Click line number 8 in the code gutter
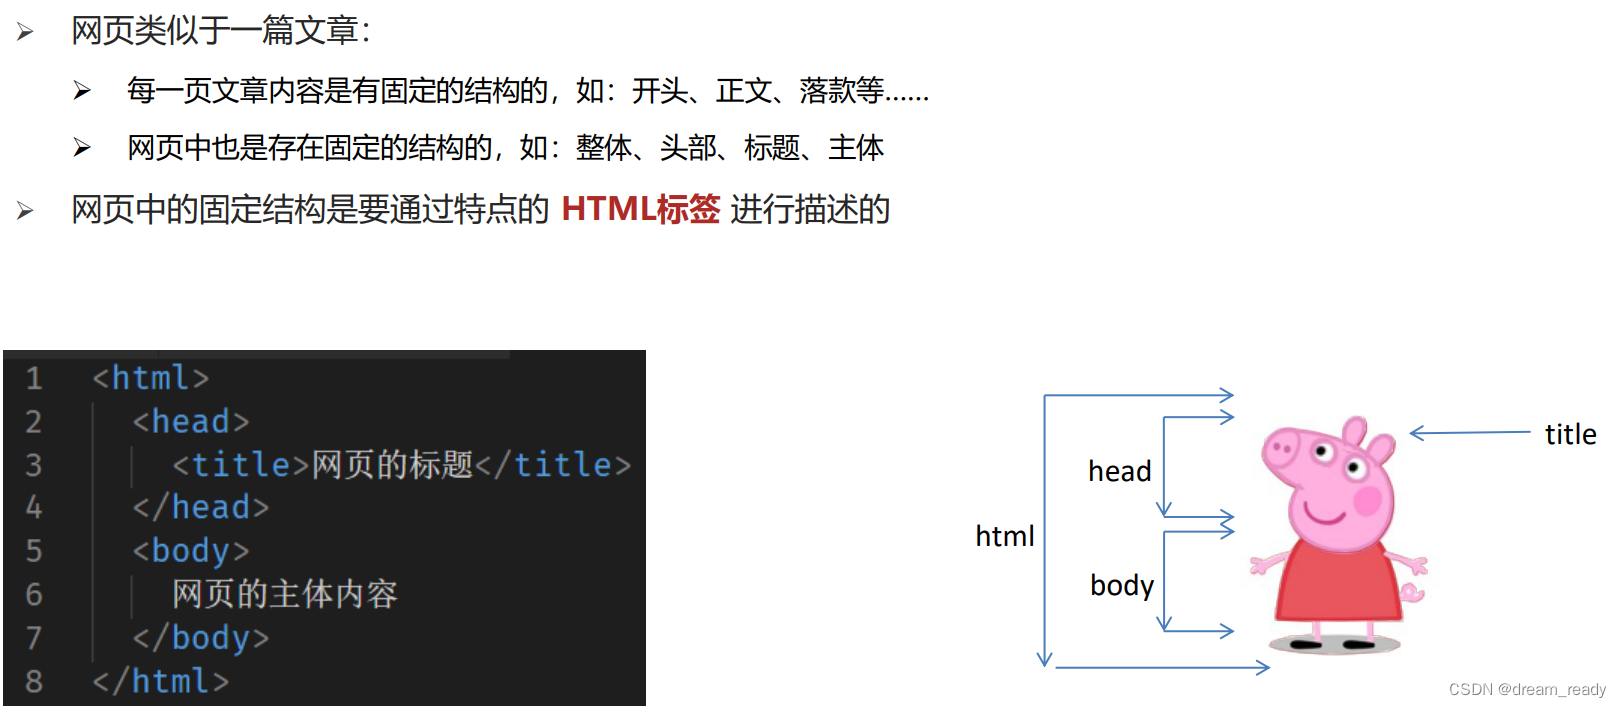1622x708 pixels. pyautogui.click(x=34, y=681)
